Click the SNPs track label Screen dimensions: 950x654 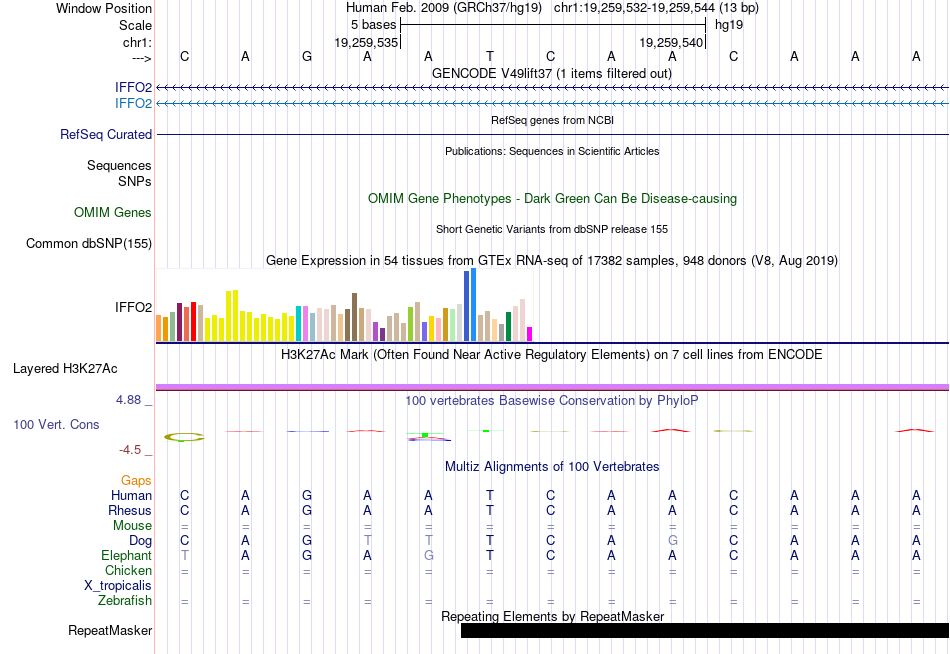135,181
